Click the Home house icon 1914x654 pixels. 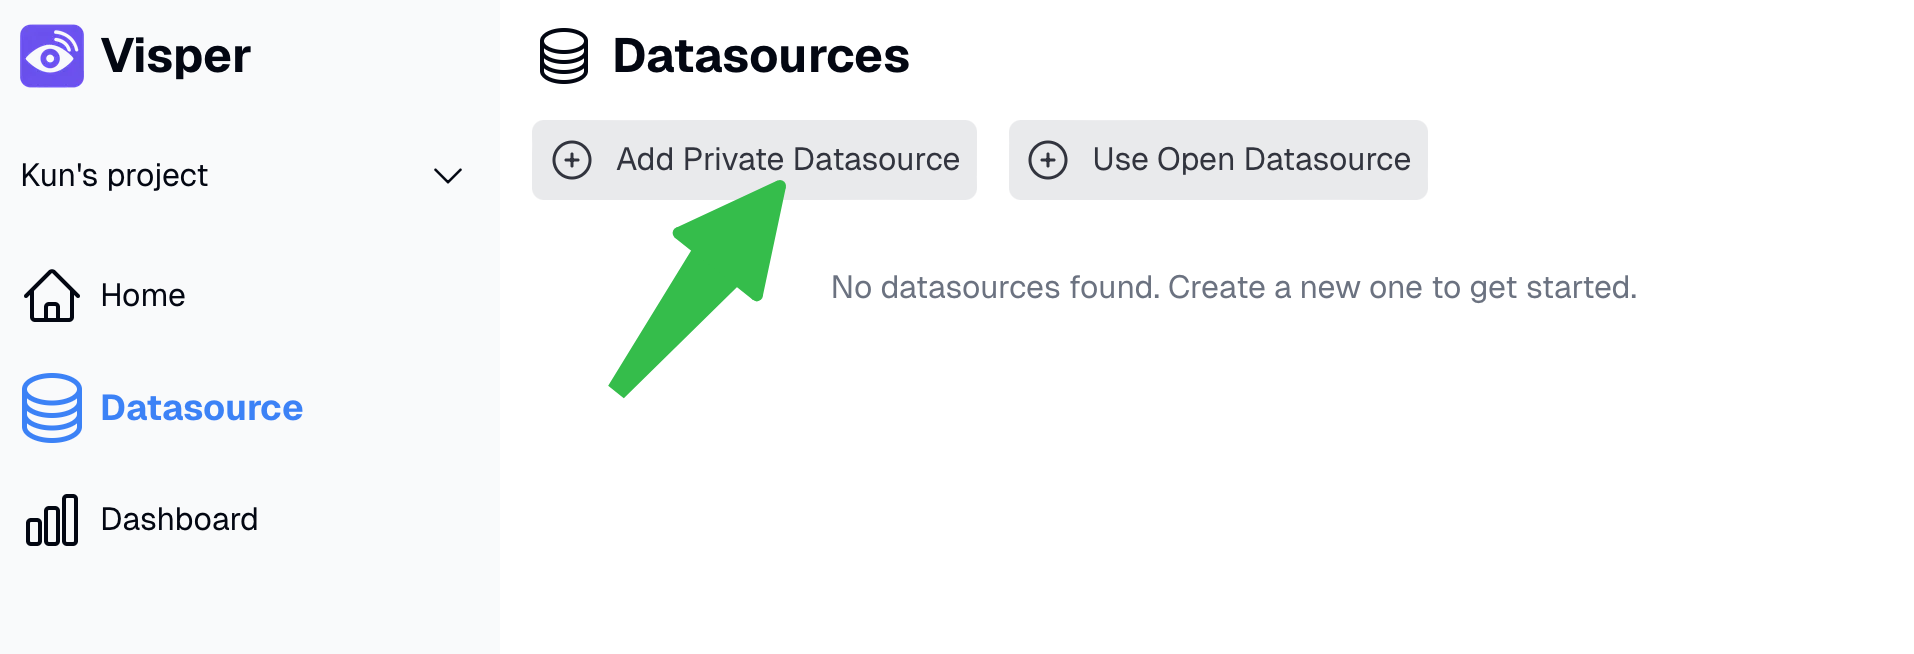pos(52,296)
